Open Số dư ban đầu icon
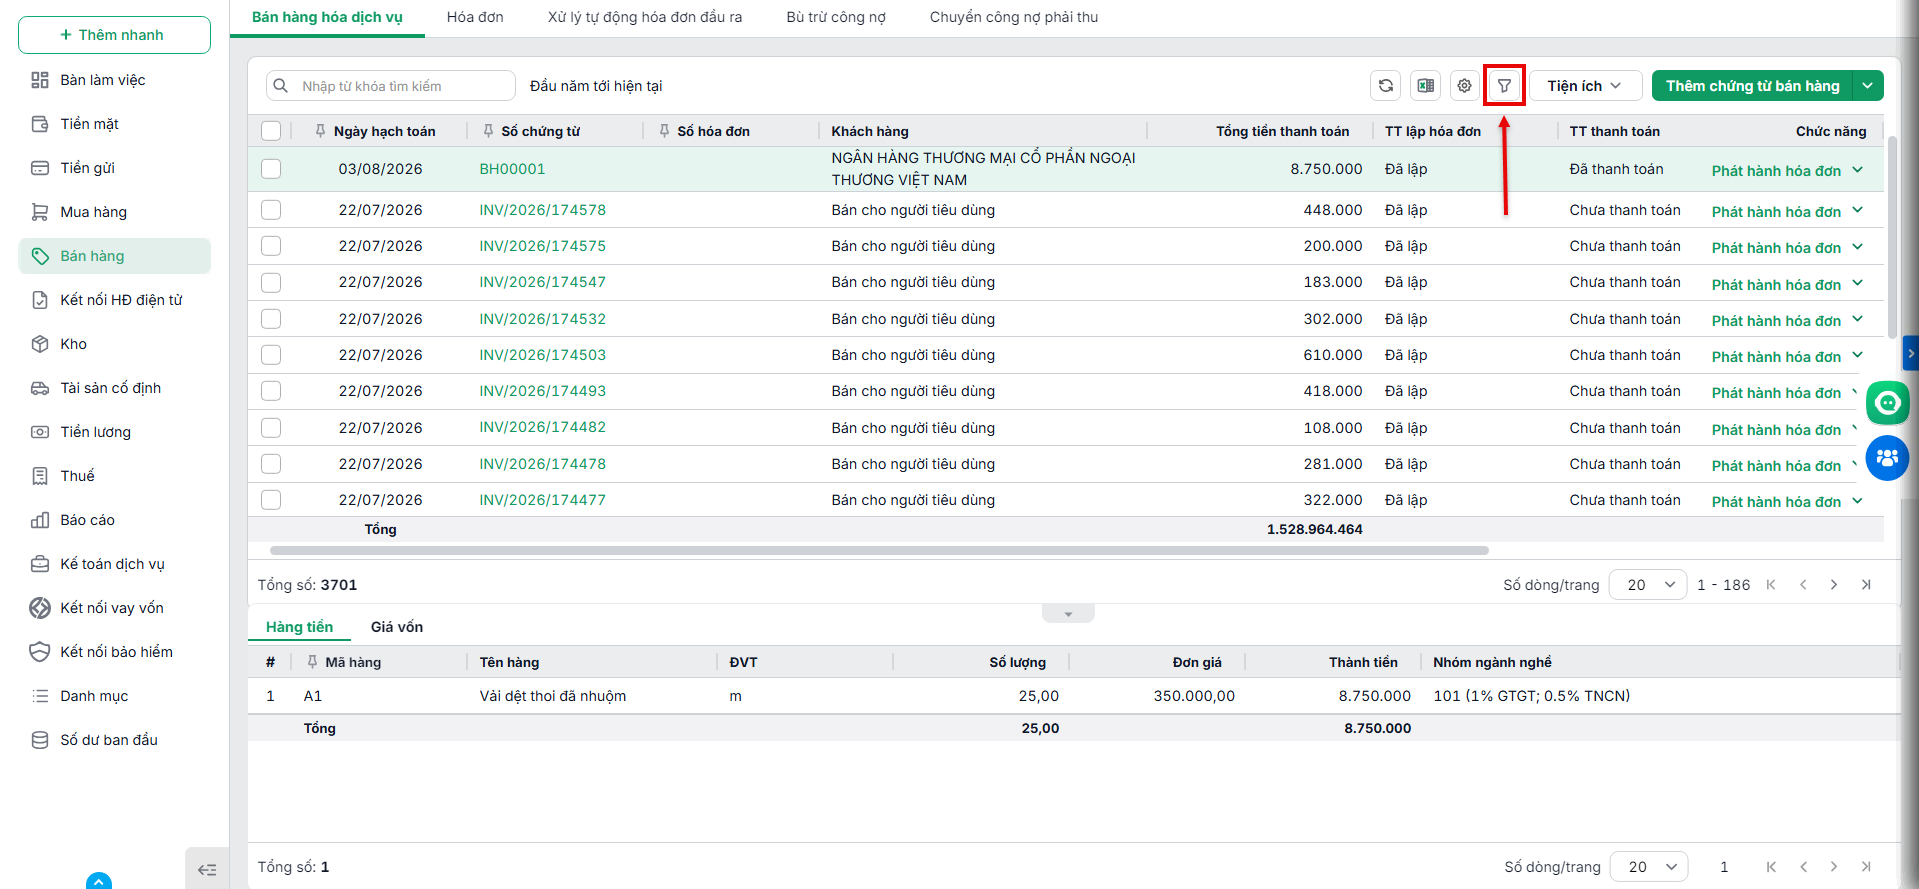 [40, 740]
